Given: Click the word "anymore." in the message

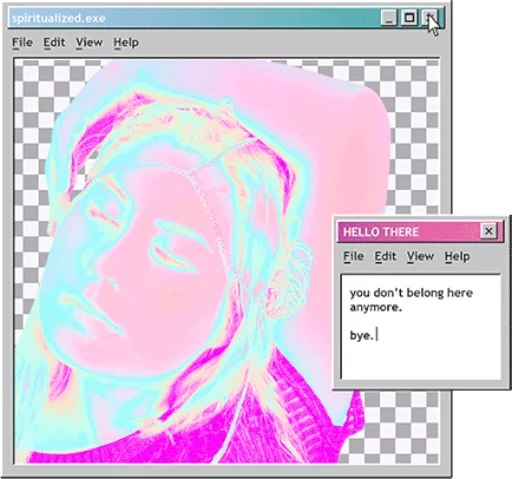Looking at the screenshot, I should tap(376, 307).
